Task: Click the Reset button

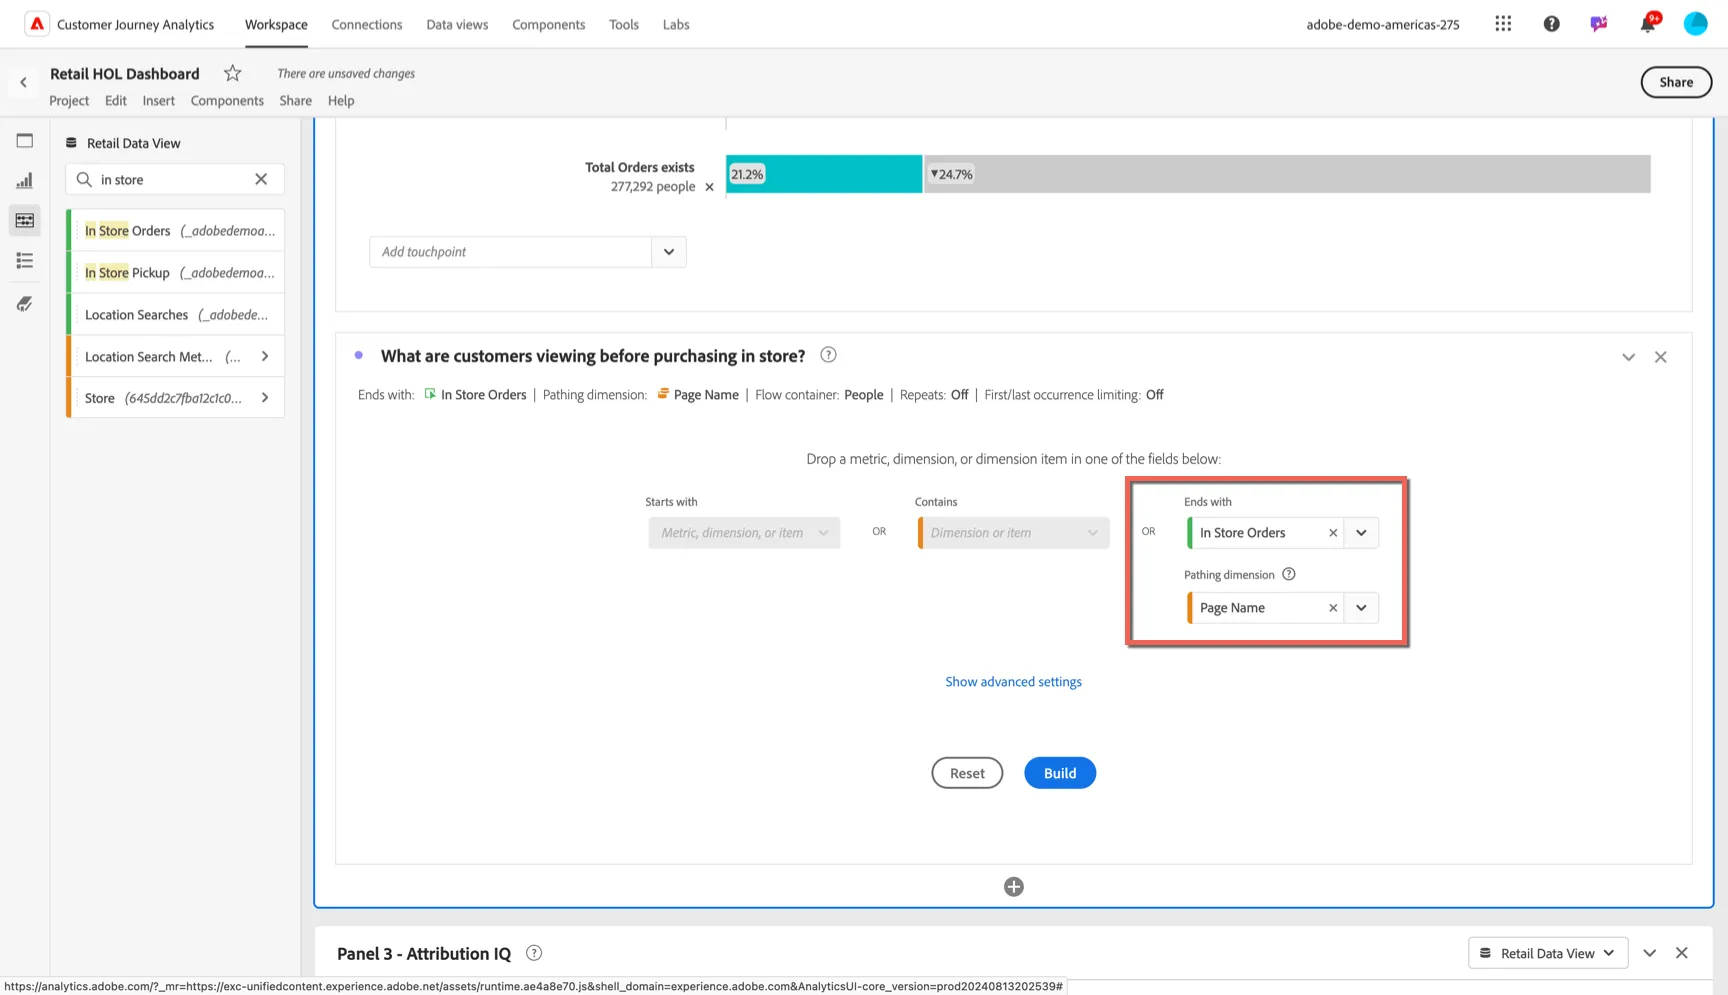Action: [x=967, y=773]
